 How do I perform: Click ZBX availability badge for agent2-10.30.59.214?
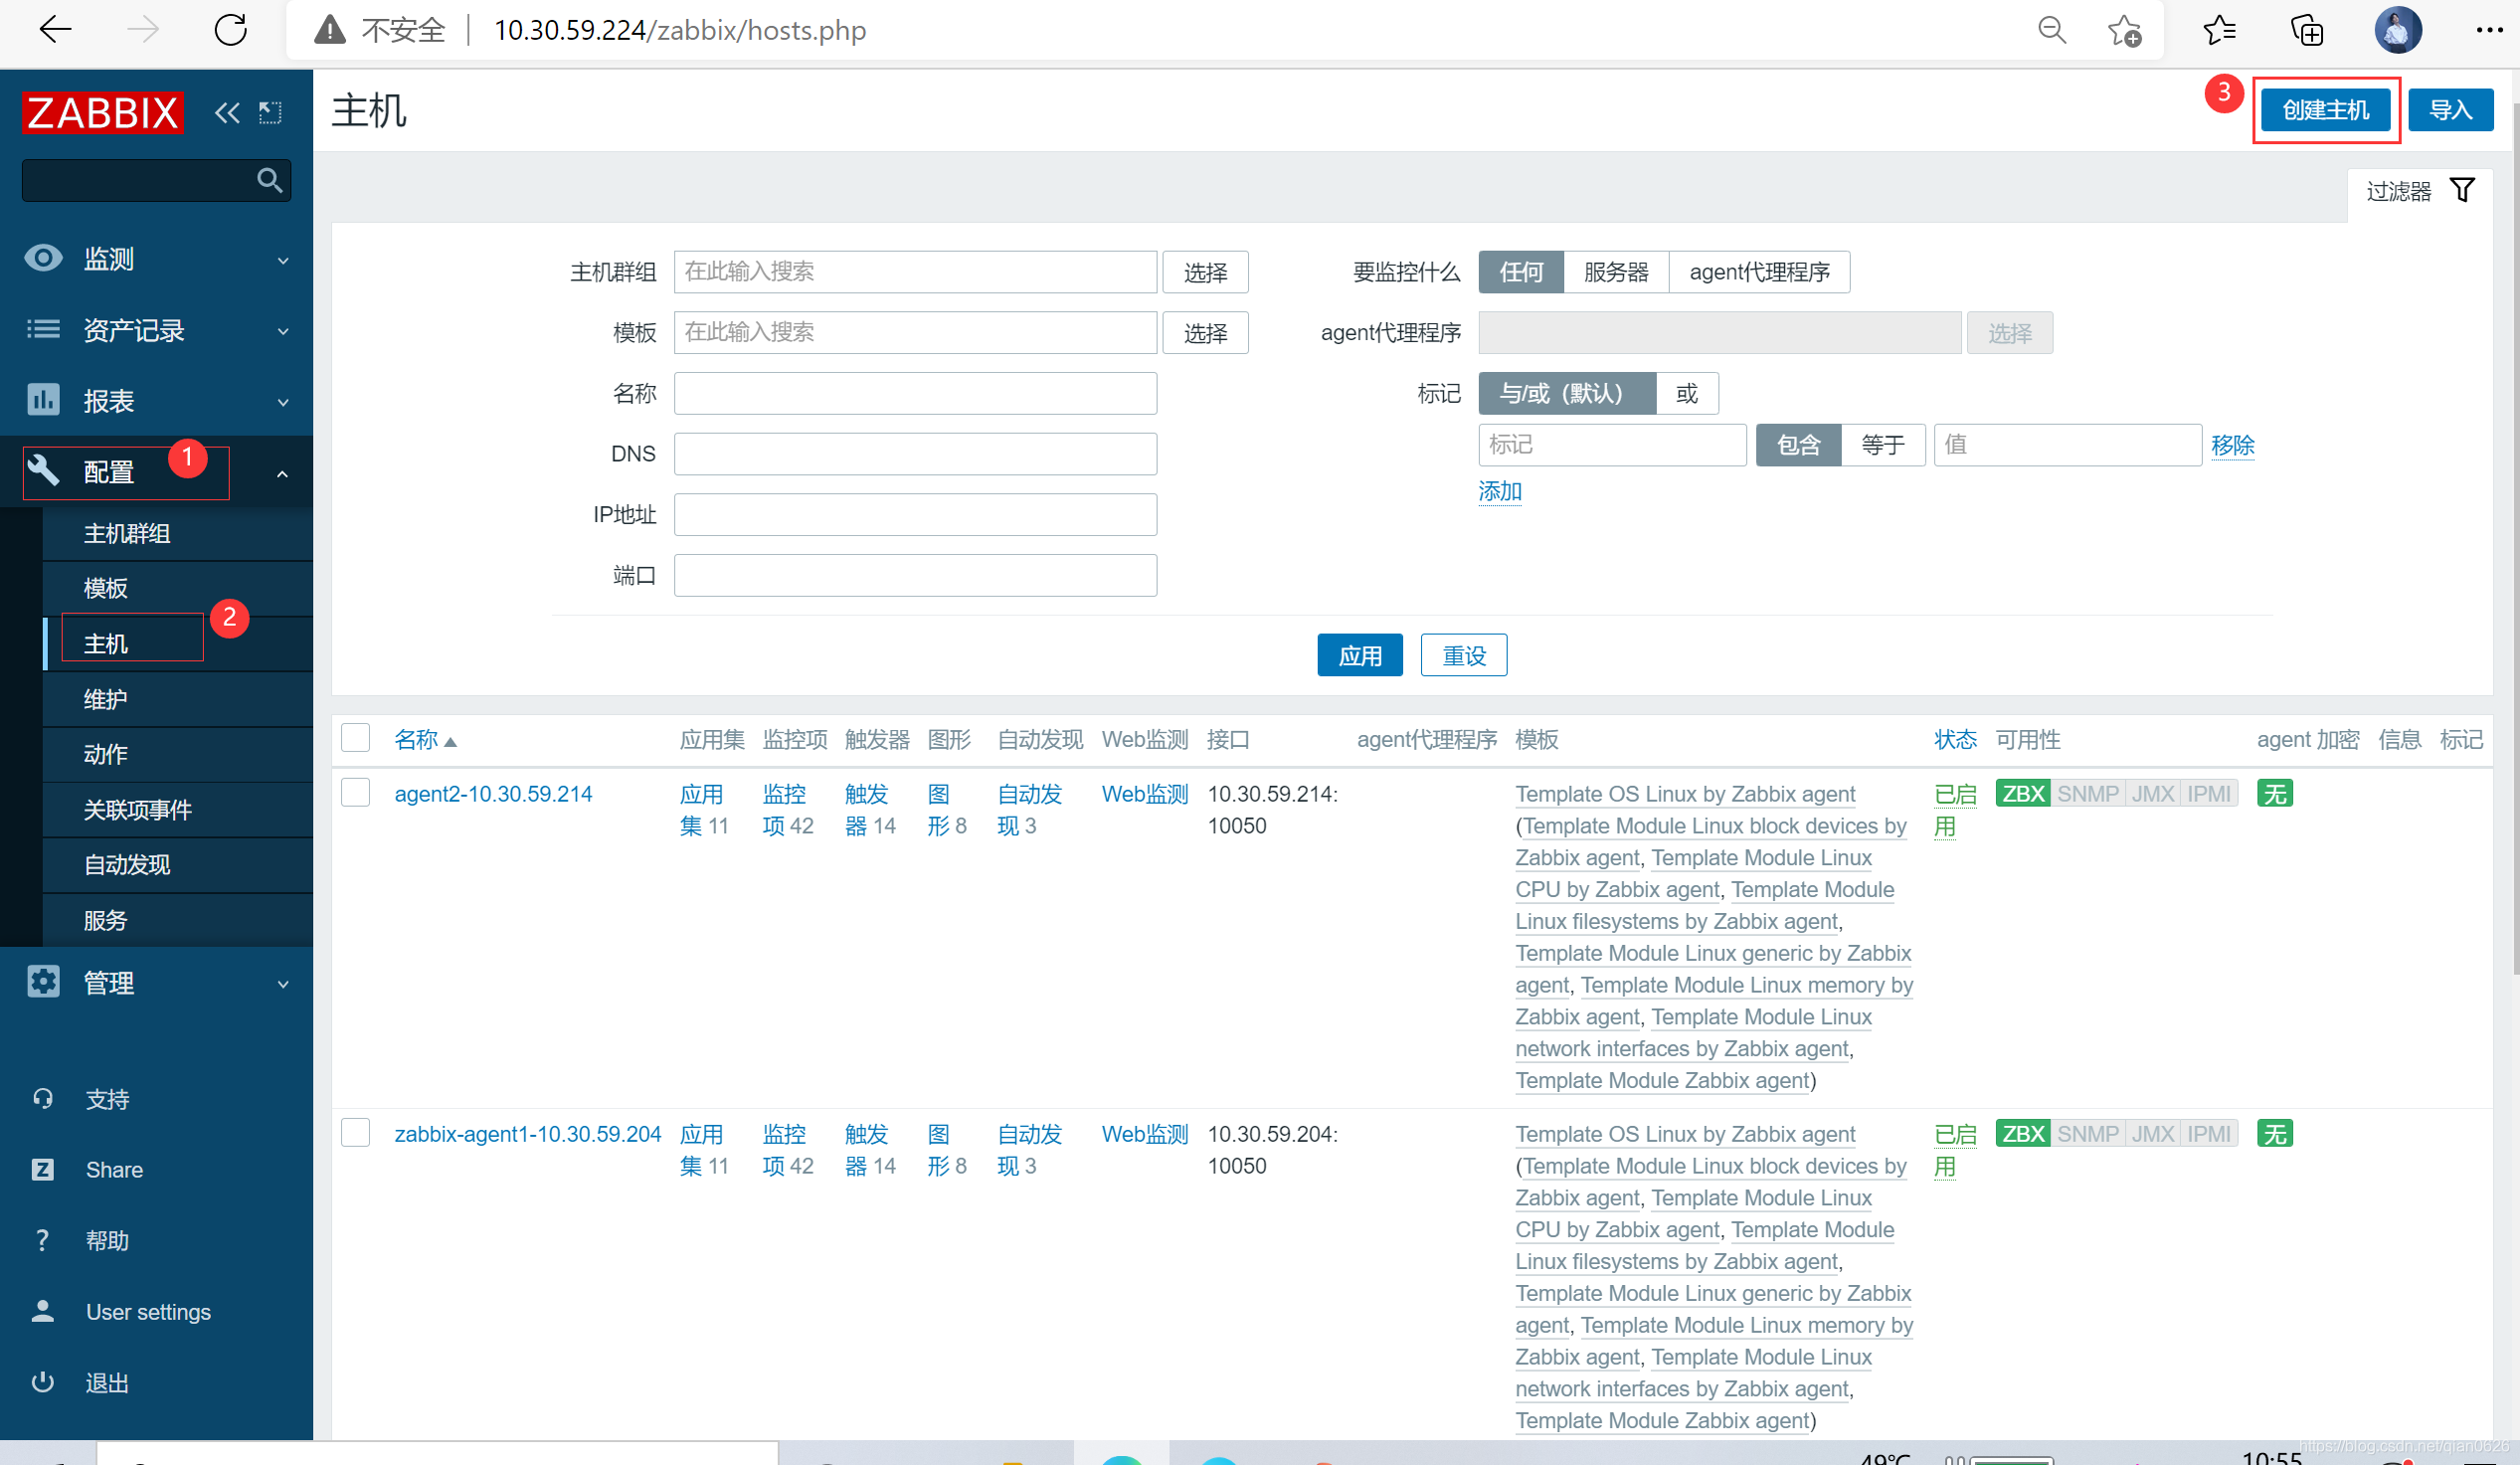tap(2023, 794)
